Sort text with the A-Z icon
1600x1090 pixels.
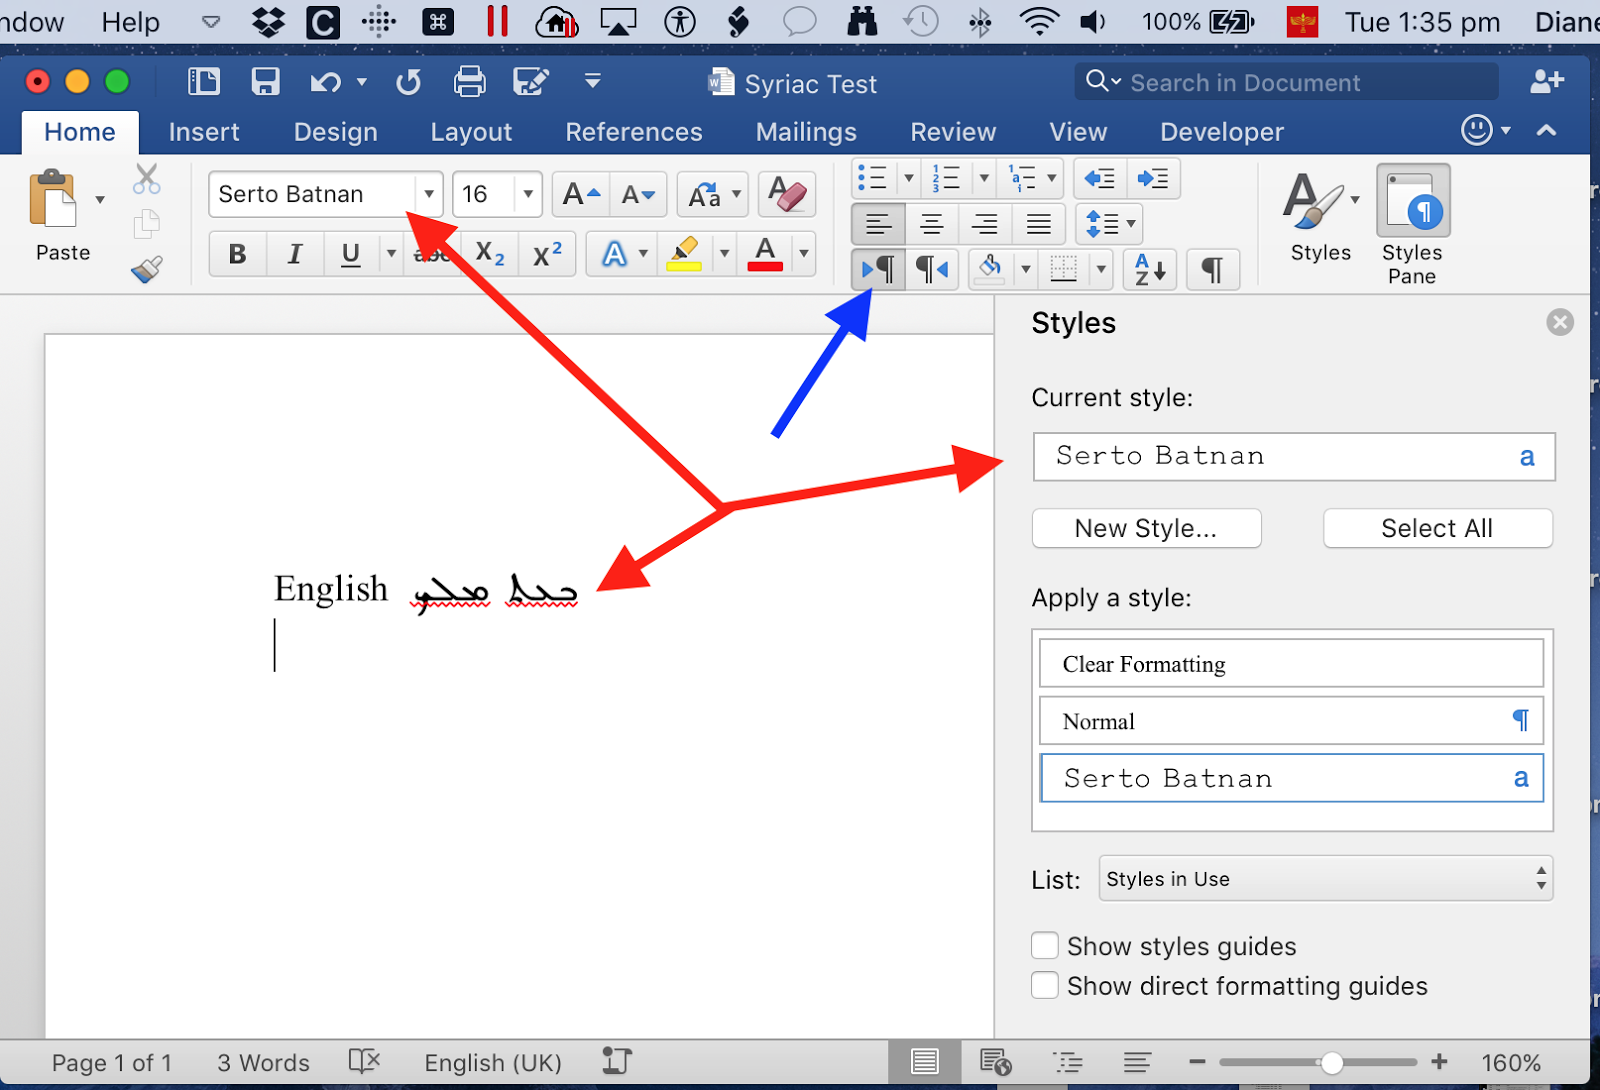[x=1149, y=269]
